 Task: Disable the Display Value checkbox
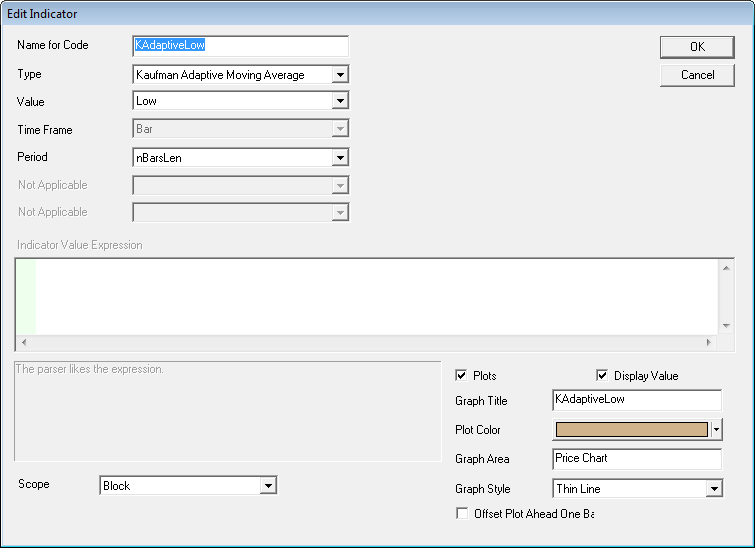click(x=602, y=376)
